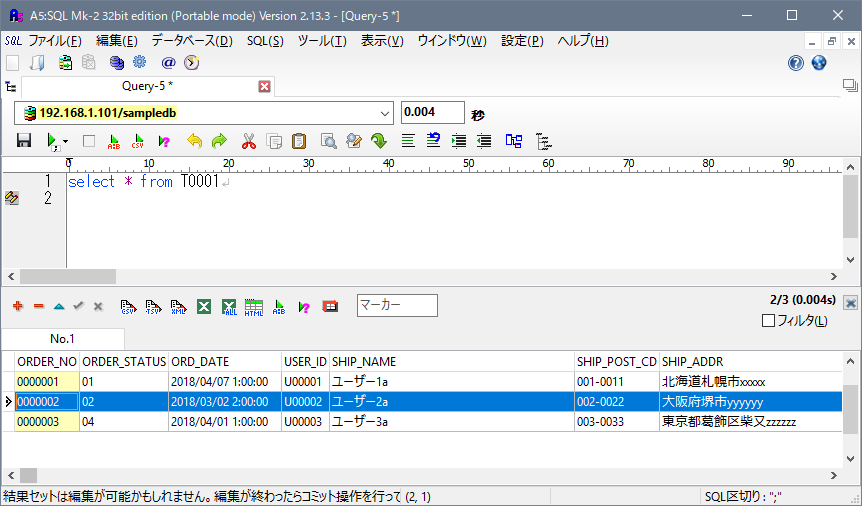862x506 pixels.
Task: Export the result as an HTML table
Action: 254,307
